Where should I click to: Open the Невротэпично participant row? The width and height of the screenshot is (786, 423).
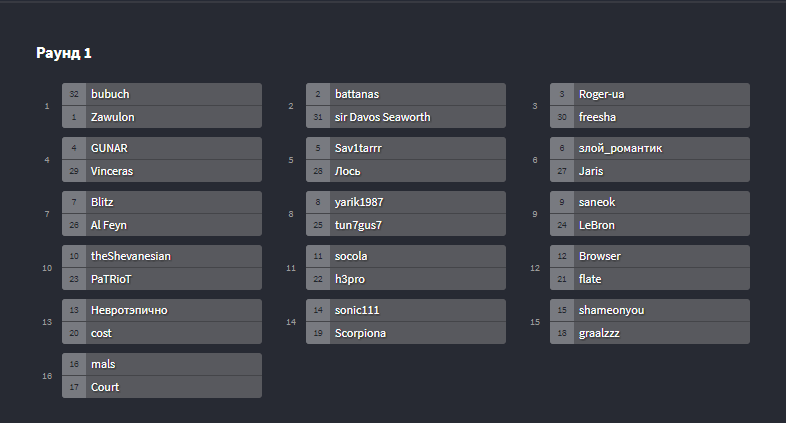coord(162,310)
